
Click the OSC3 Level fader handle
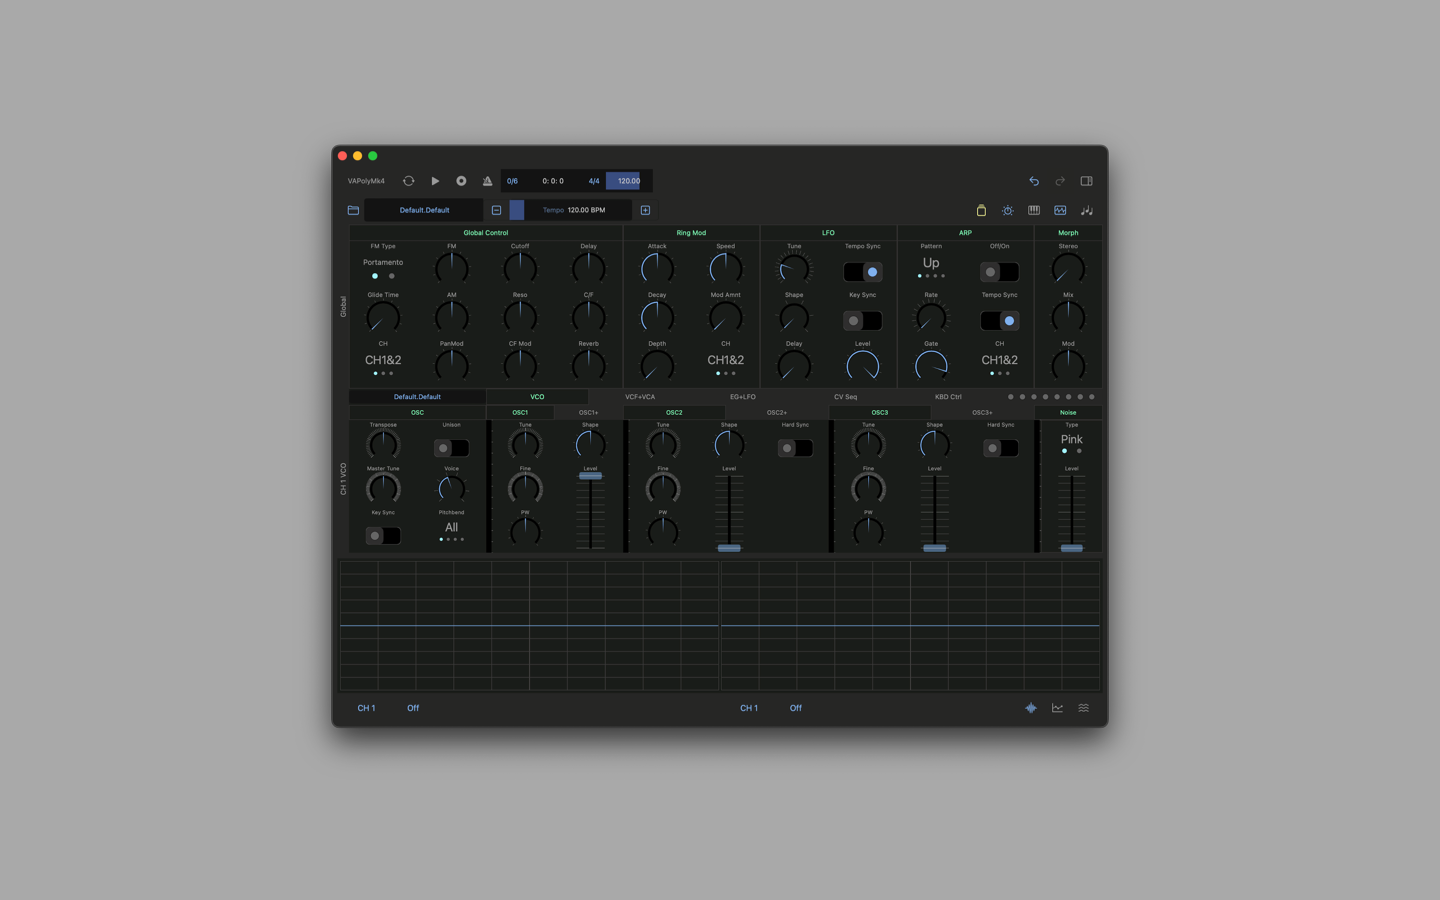[934, 548]
